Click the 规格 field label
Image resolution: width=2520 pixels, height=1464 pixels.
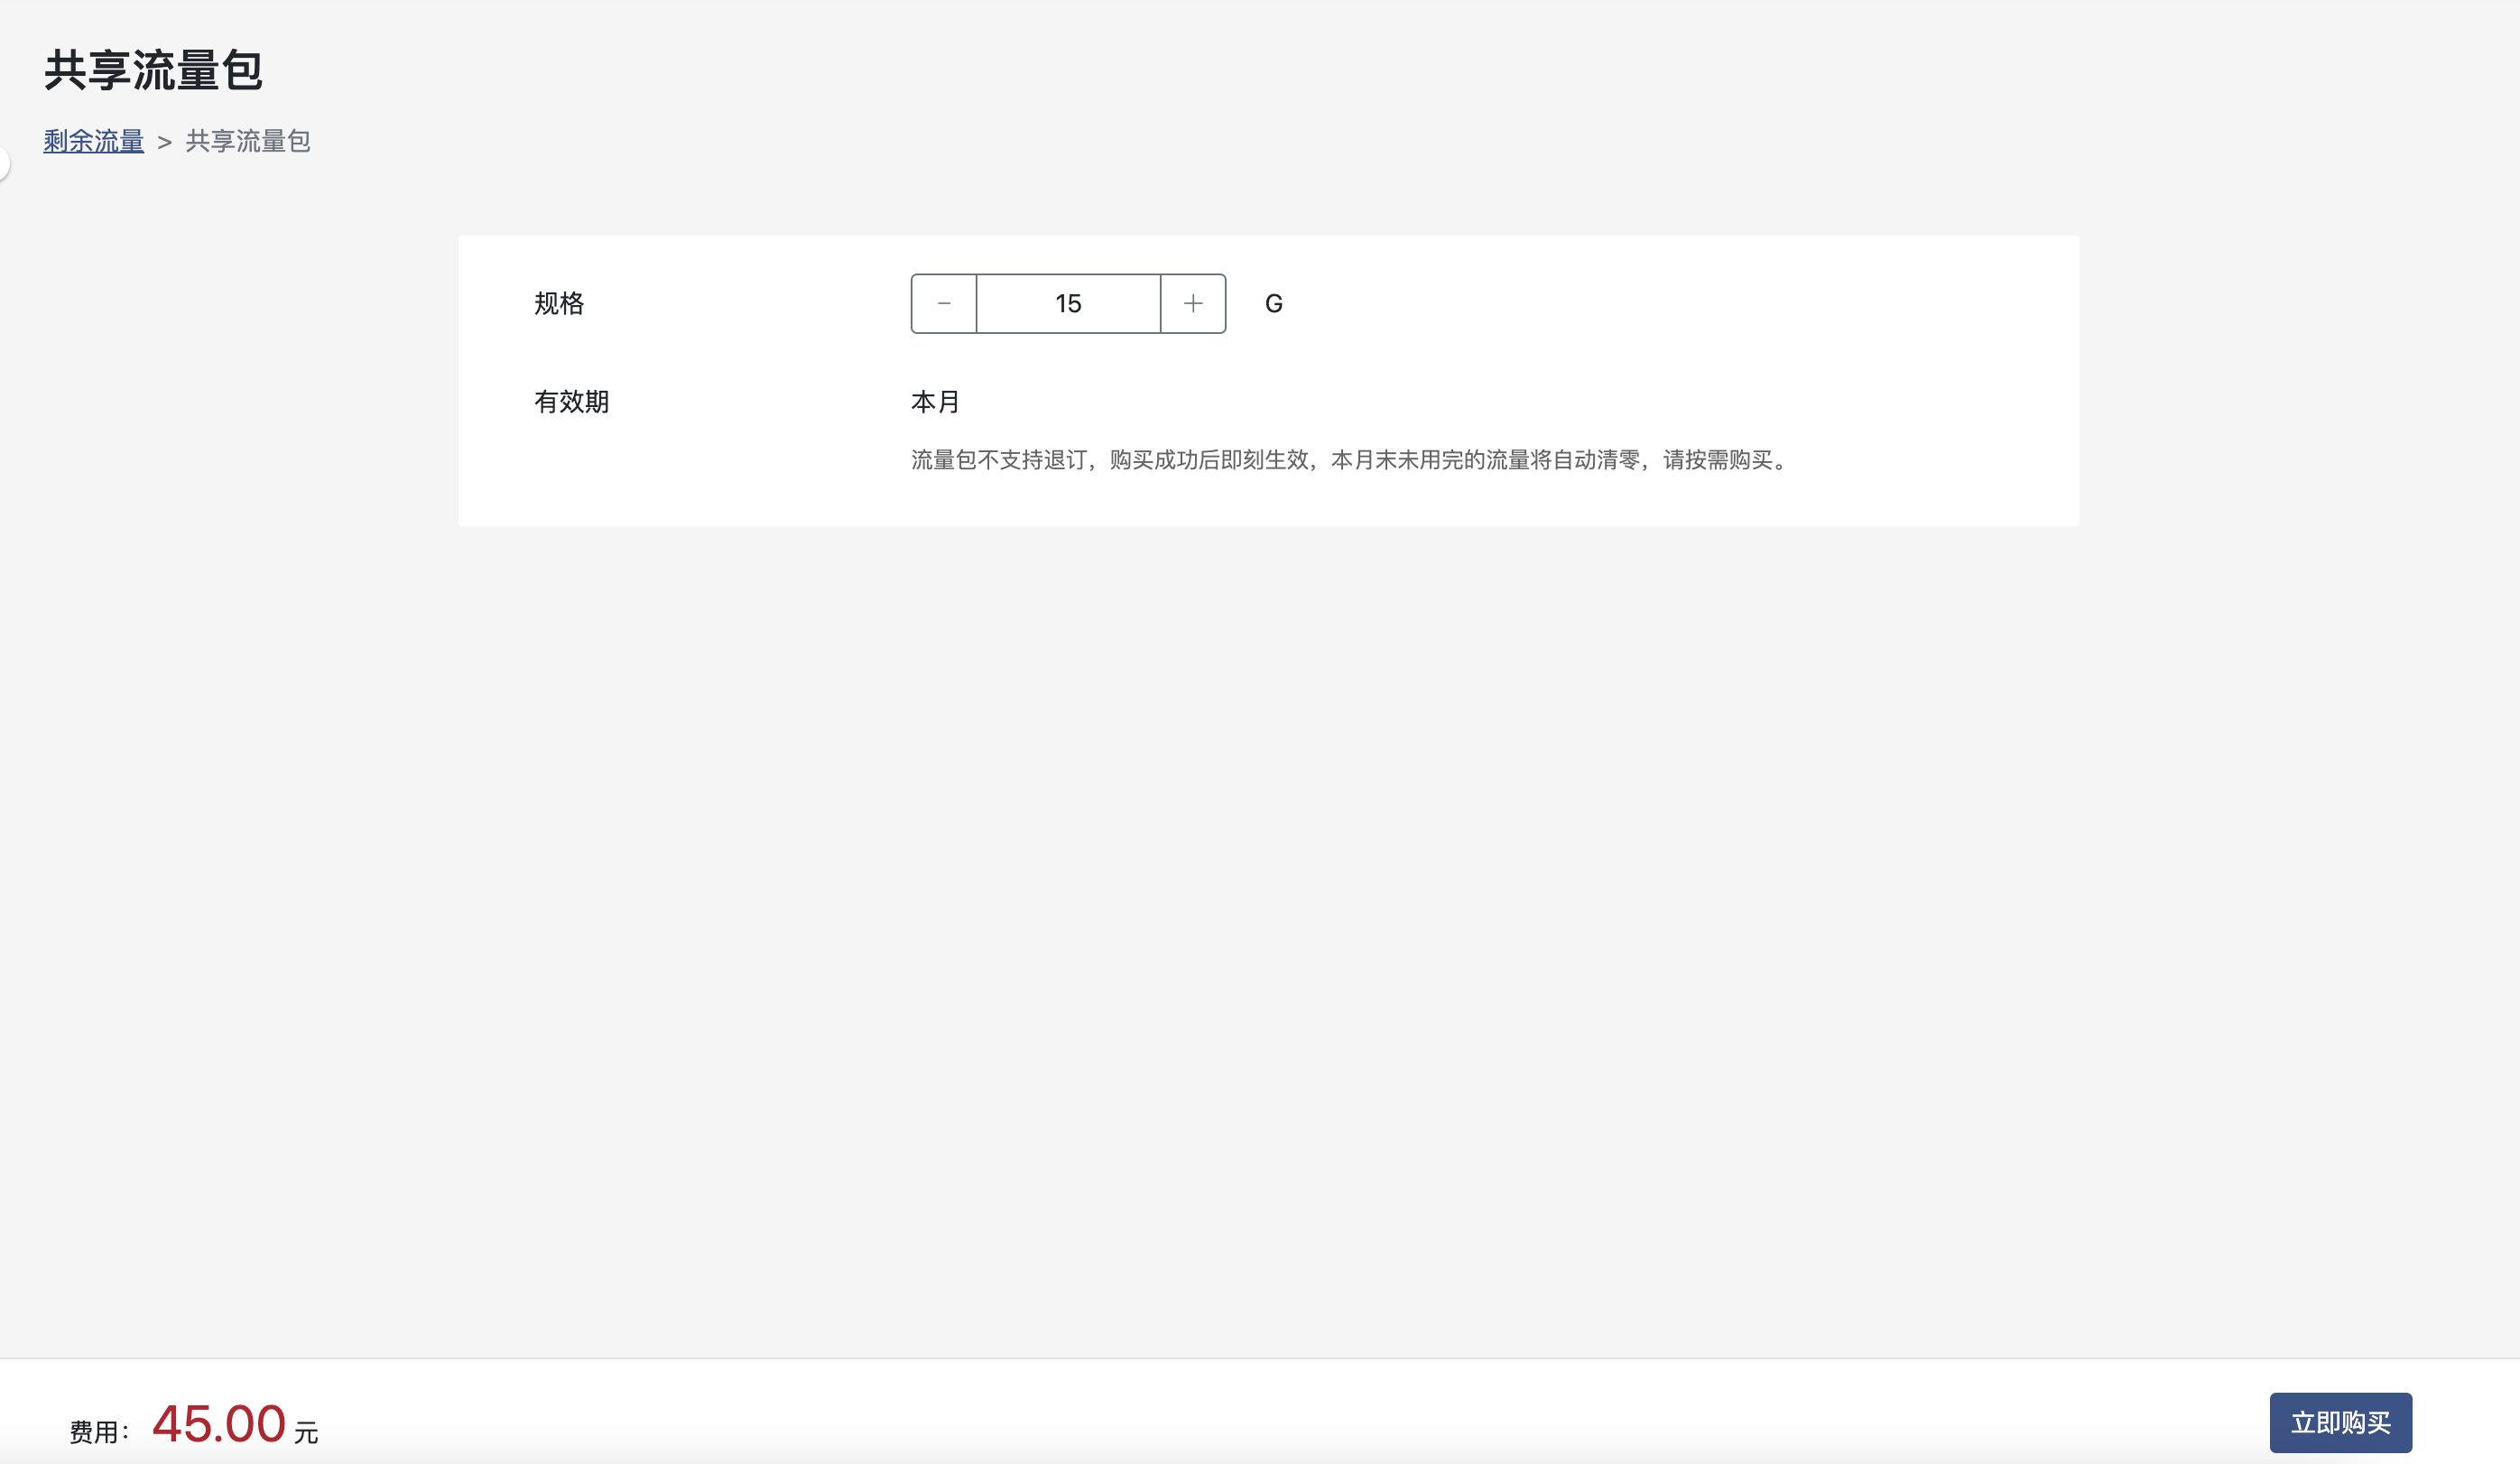tap(559, 303)
